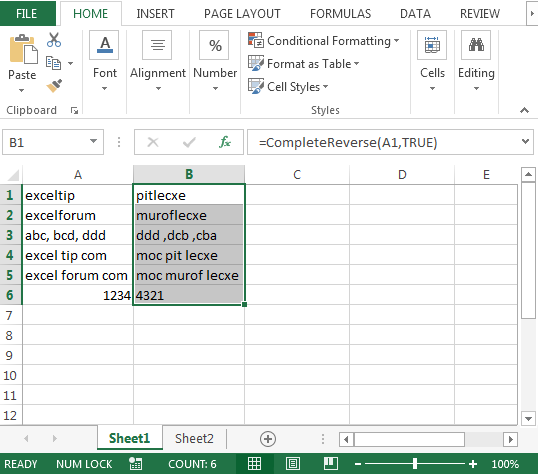Open the INSERT tab
Viewport: 538px width, 474px height.
click(155, 14)
